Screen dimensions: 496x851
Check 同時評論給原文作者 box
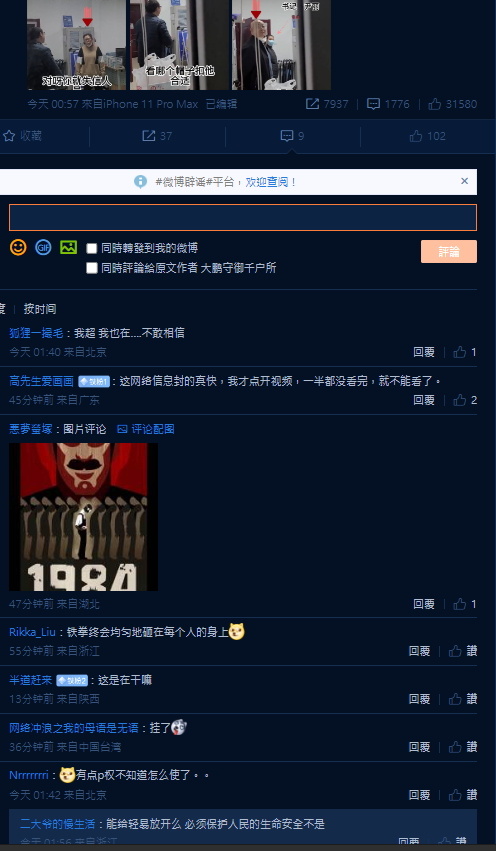[92, 268]
